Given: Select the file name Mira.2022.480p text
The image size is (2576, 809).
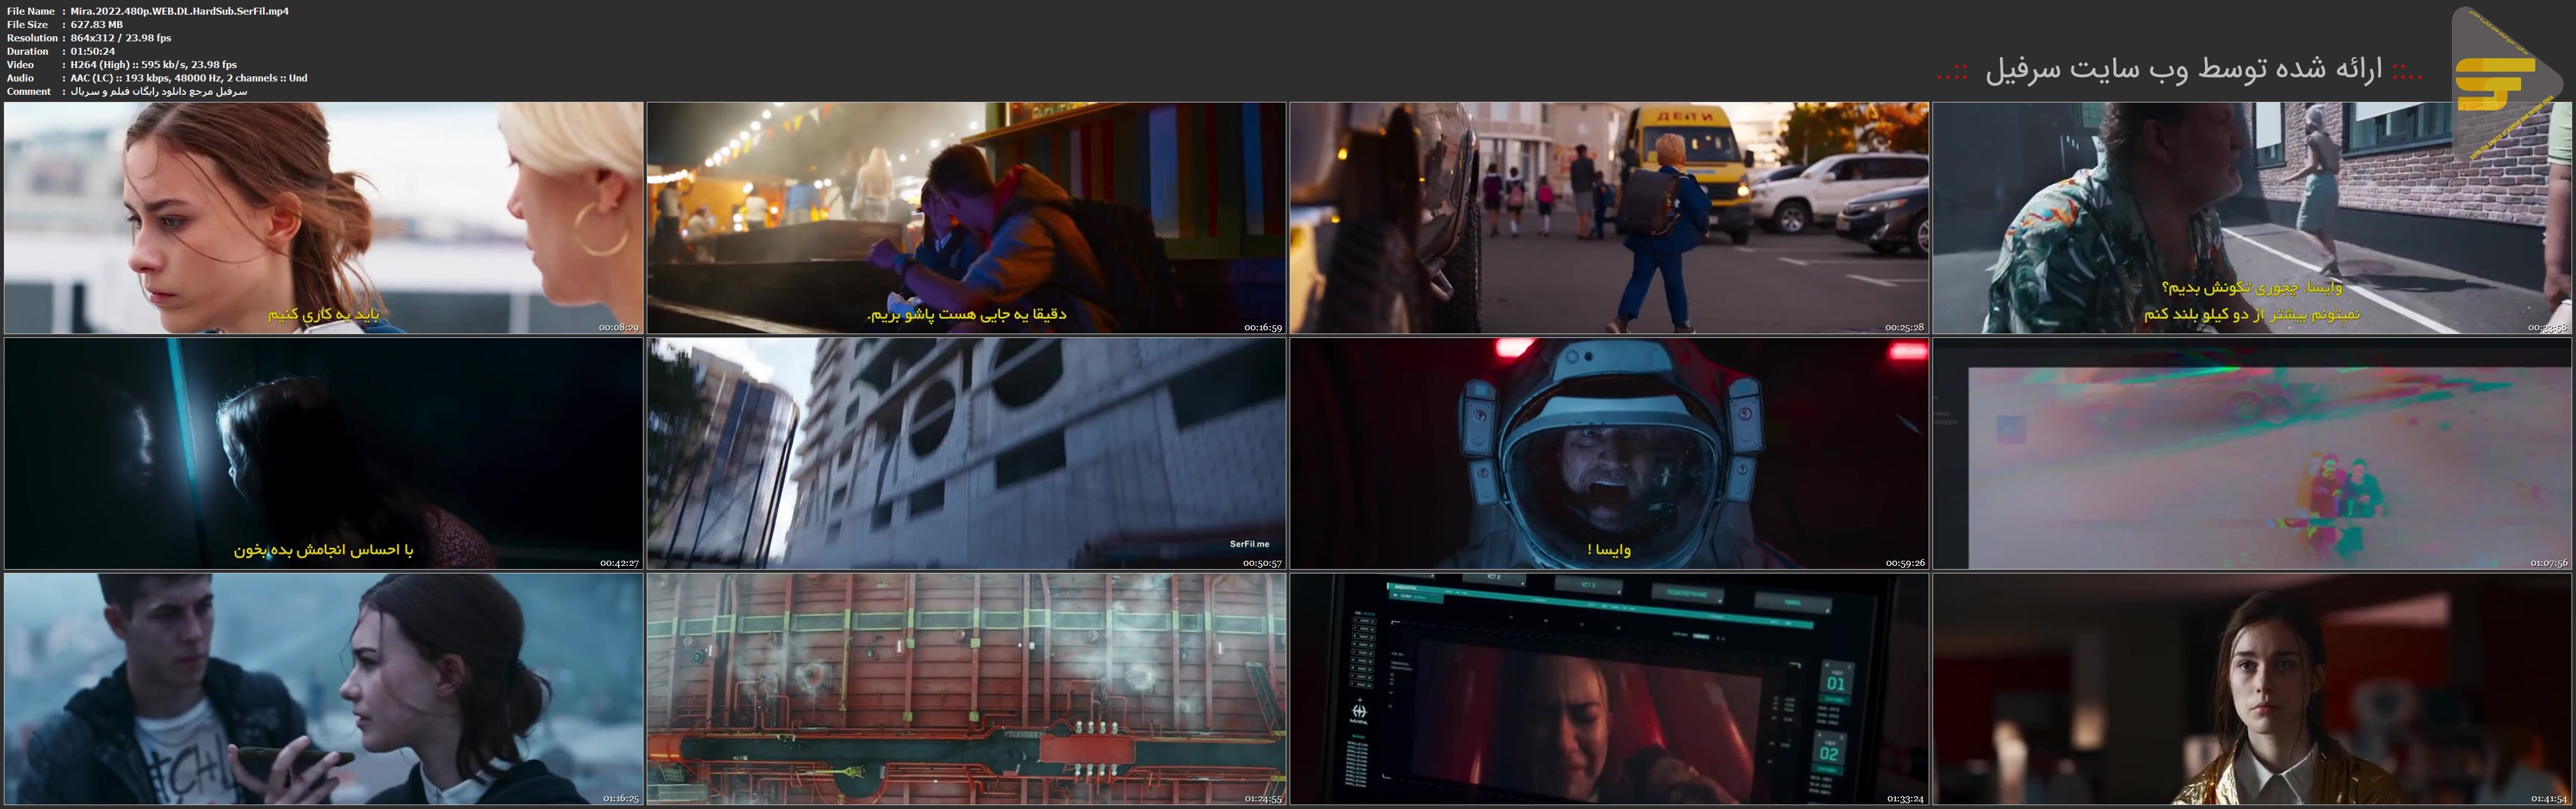Looking at the screenshot, I should (180, 11).
